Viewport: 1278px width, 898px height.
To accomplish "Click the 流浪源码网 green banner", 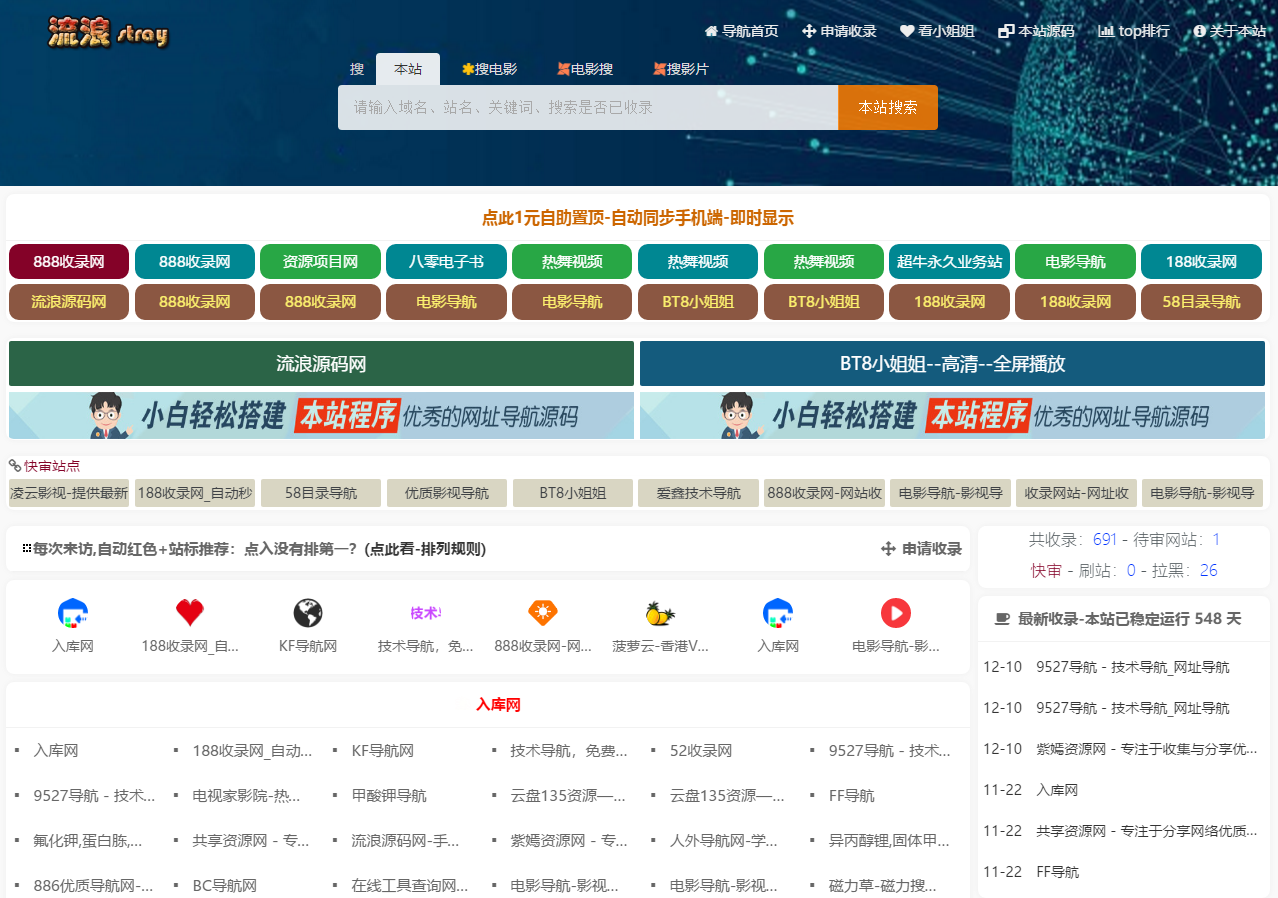I will 321,364.
